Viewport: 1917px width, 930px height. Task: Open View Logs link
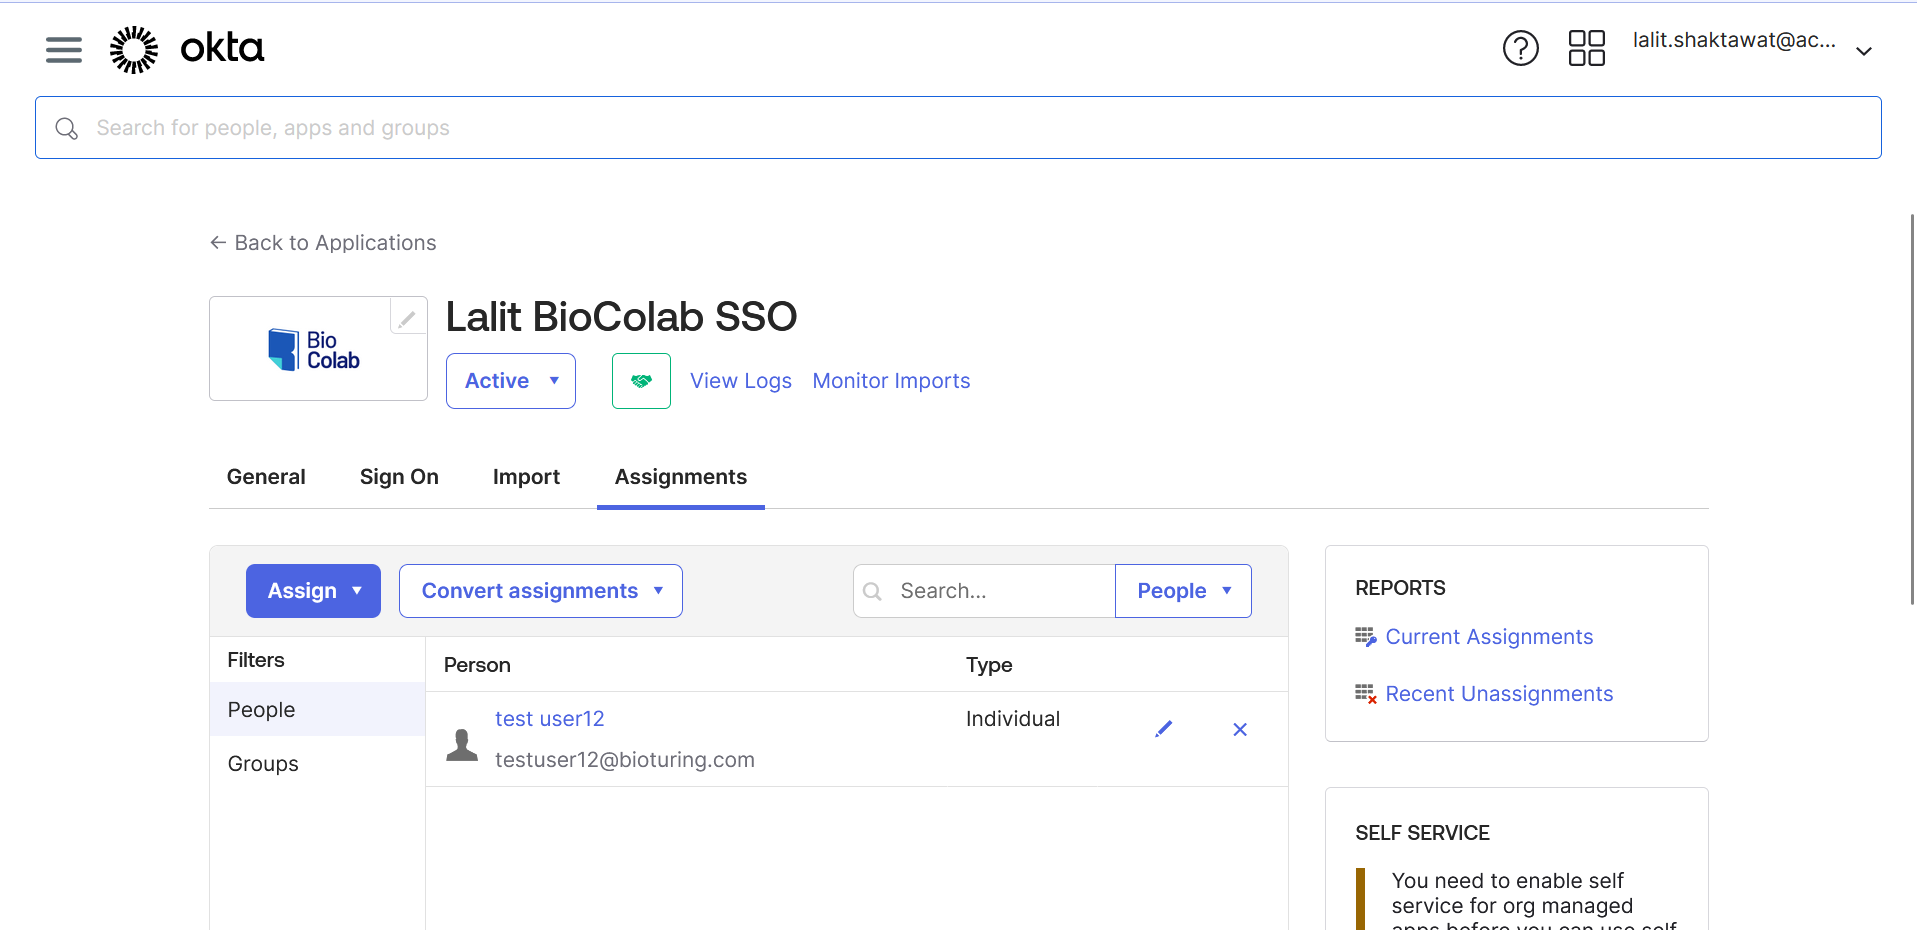pos(741,381)
